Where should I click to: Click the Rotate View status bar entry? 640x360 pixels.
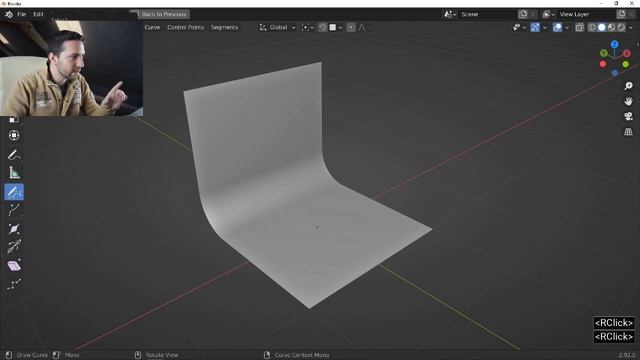click(157, 355)
